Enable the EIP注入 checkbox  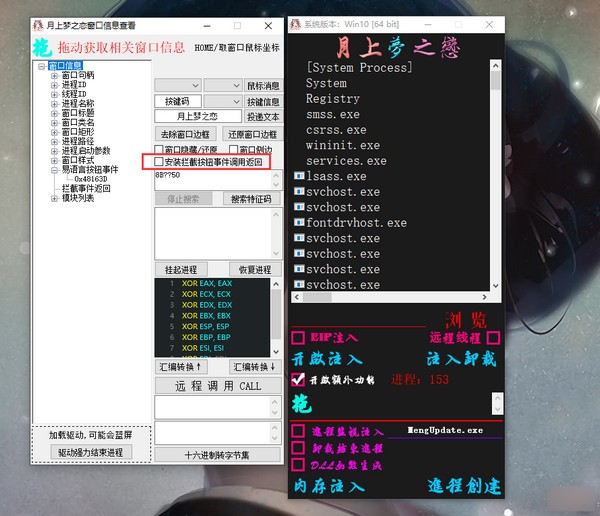(298, 338)
